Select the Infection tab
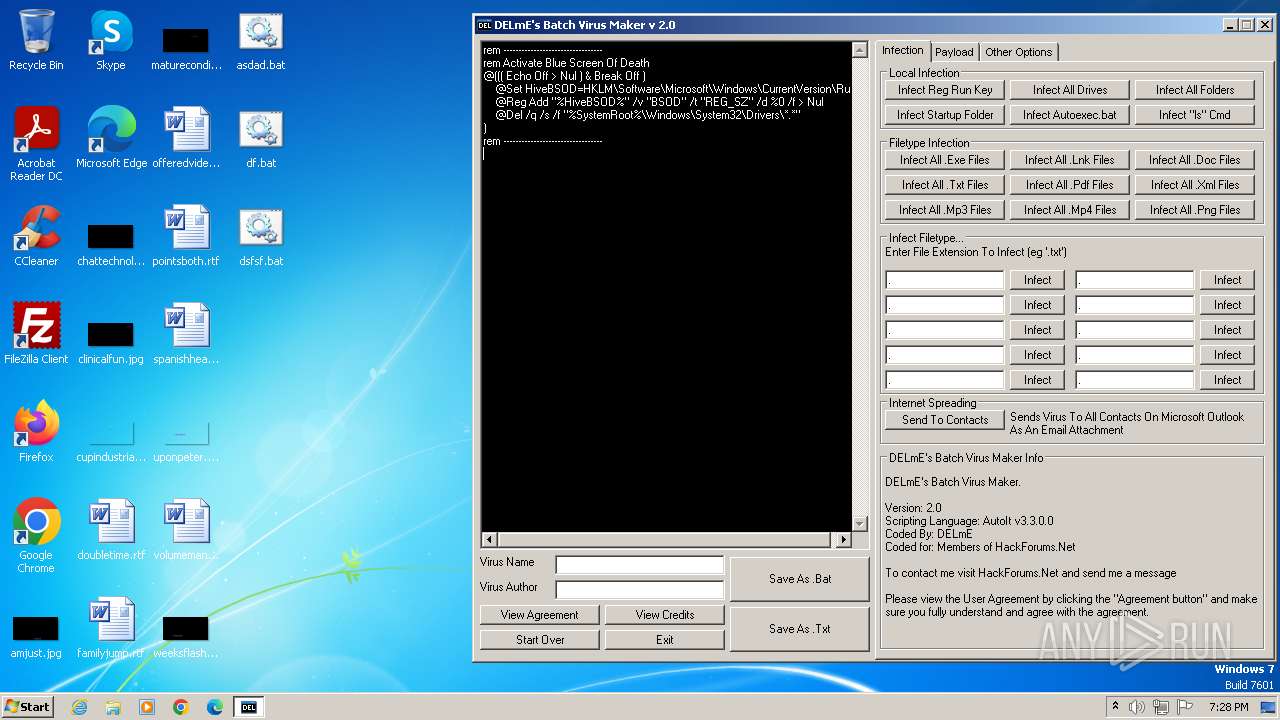Viewport: 1280px width, 720px height. pos(903,50)
